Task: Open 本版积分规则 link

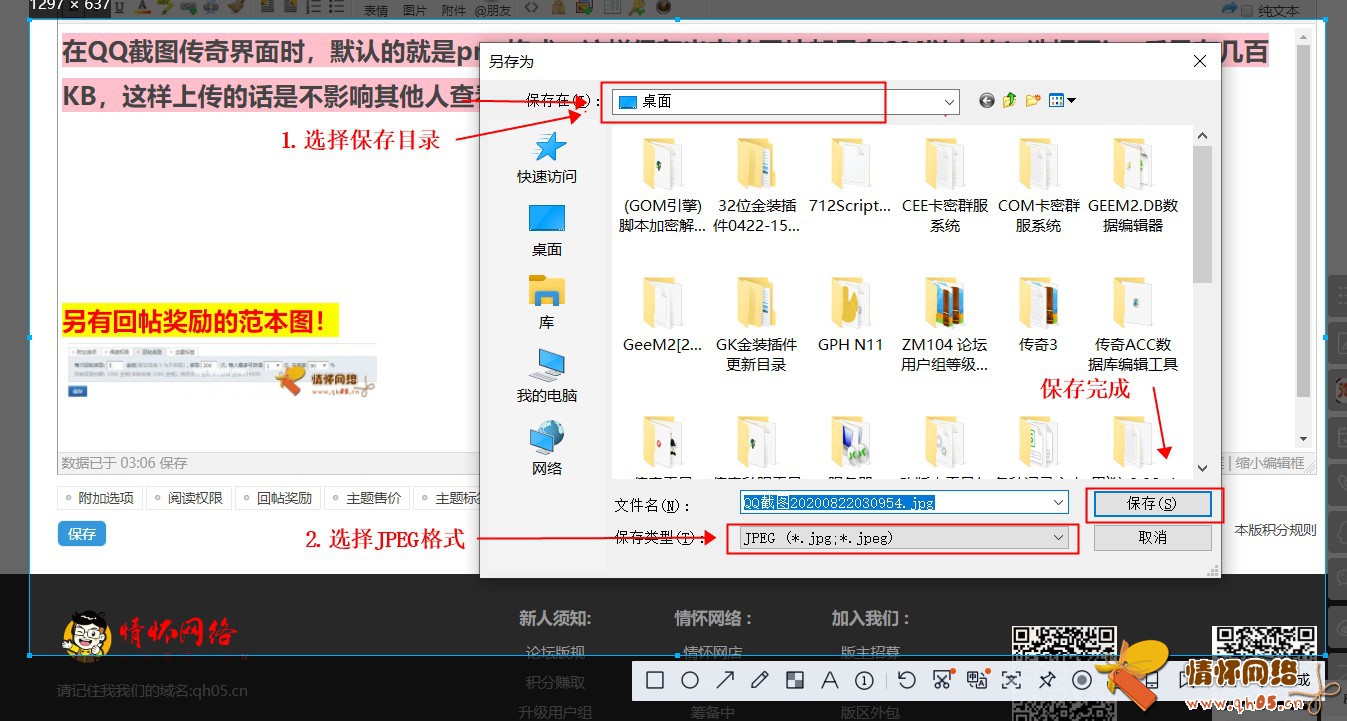Action: point(1275,530)
